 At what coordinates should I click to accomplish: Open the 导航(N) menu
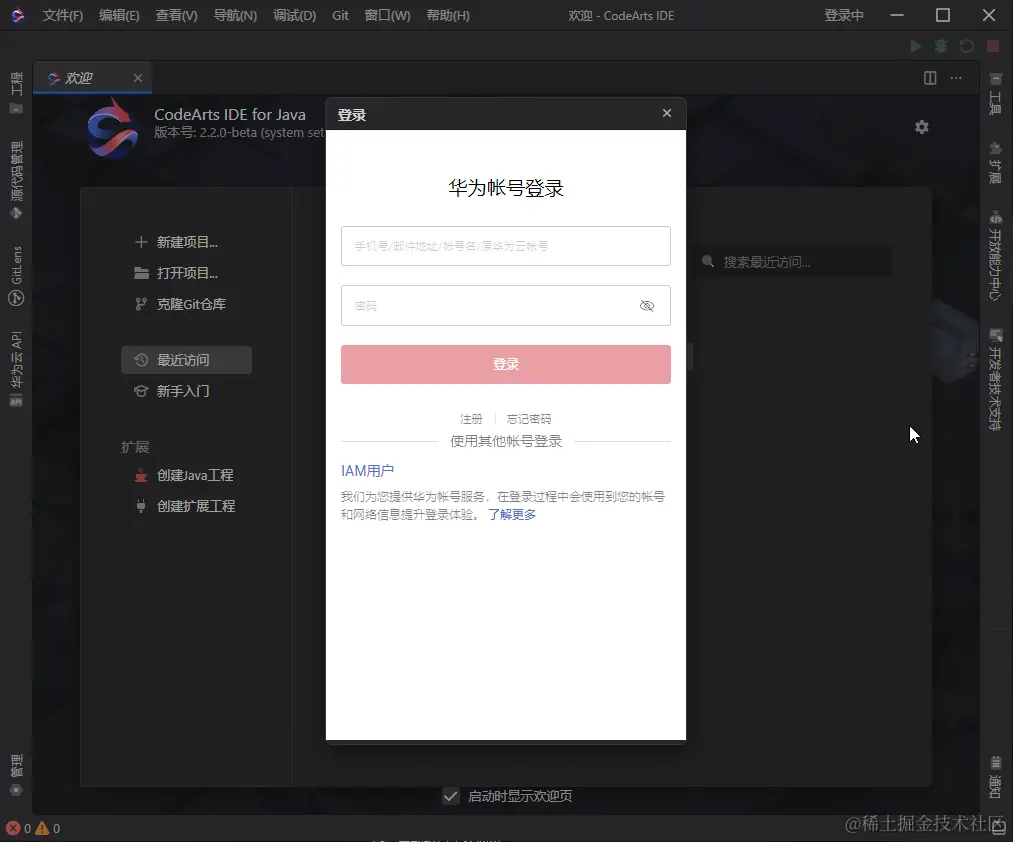(x=235, y=16)
